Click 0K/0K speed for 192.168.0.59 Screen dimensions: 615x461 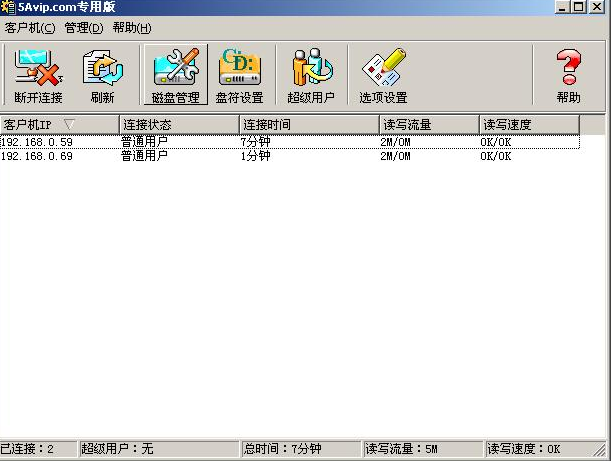(x=496, y=142)
